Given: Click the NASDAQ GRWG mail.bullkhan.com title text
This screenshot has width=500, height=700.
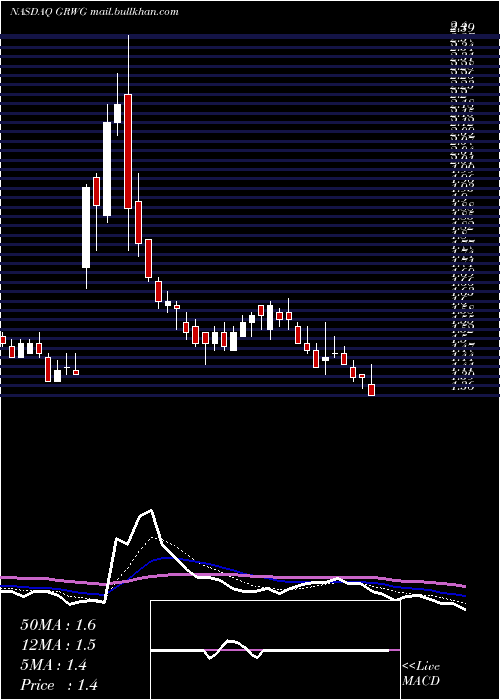Looking at the screenshot, I should (94, 12).
